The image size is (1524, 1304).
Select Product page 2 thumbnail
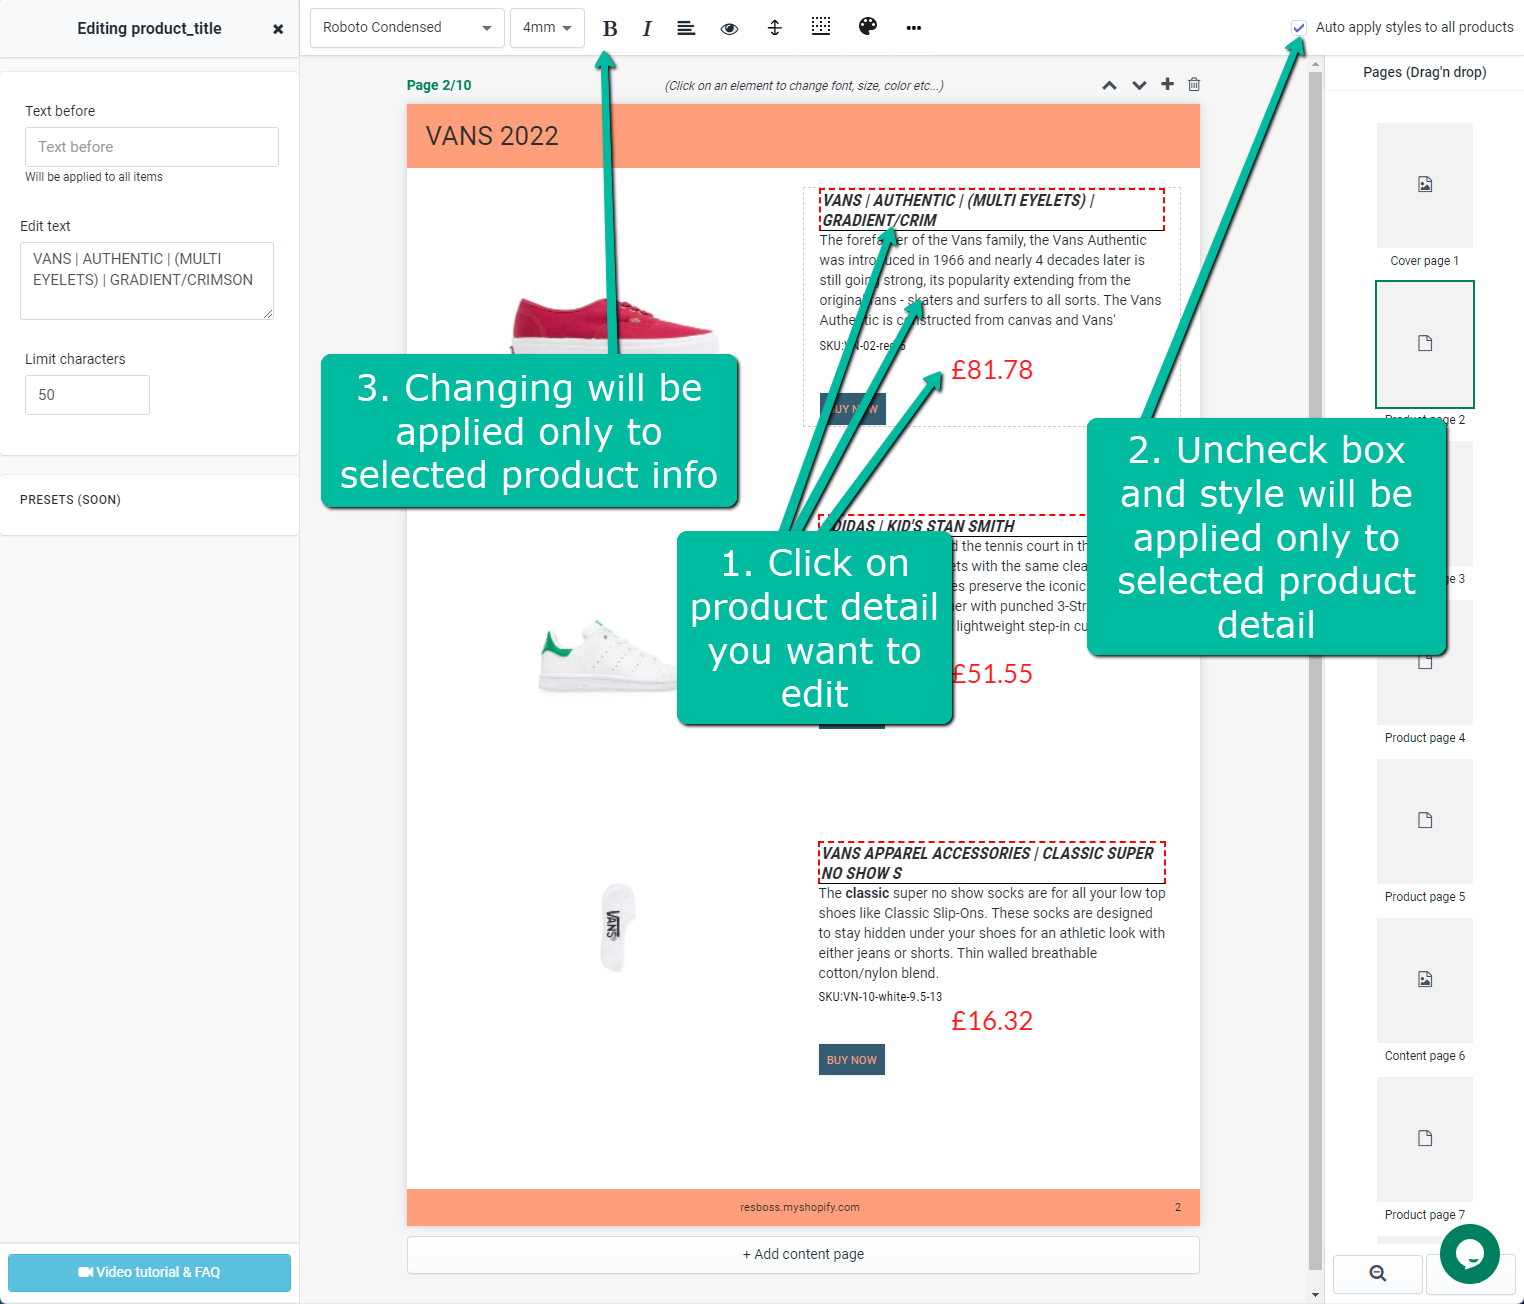(1425, 344)
